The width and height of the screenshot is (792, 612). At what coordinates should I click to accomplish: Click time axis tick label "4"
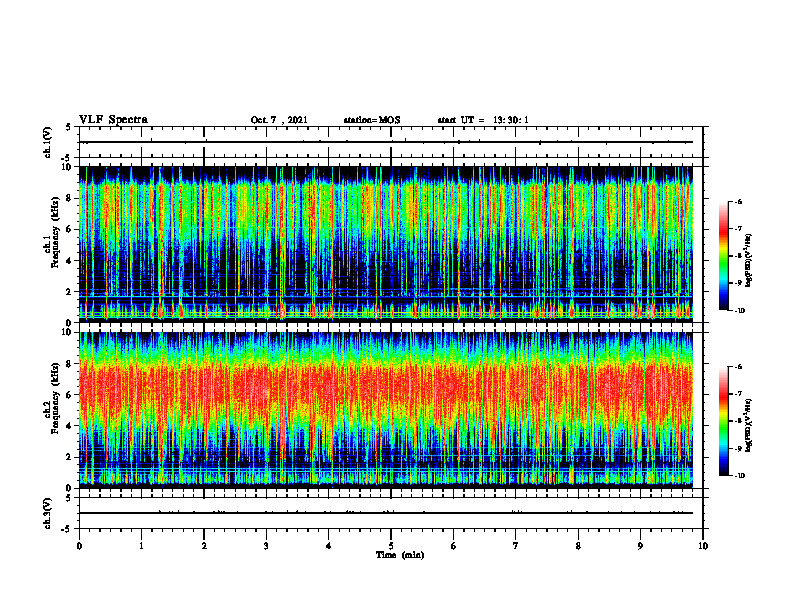pyautogui.click(x=329, y=546)
